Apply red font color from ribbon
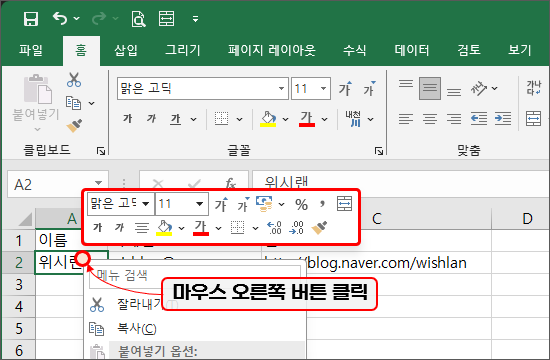Screen dimensions: 550x360 coord(307,119)
